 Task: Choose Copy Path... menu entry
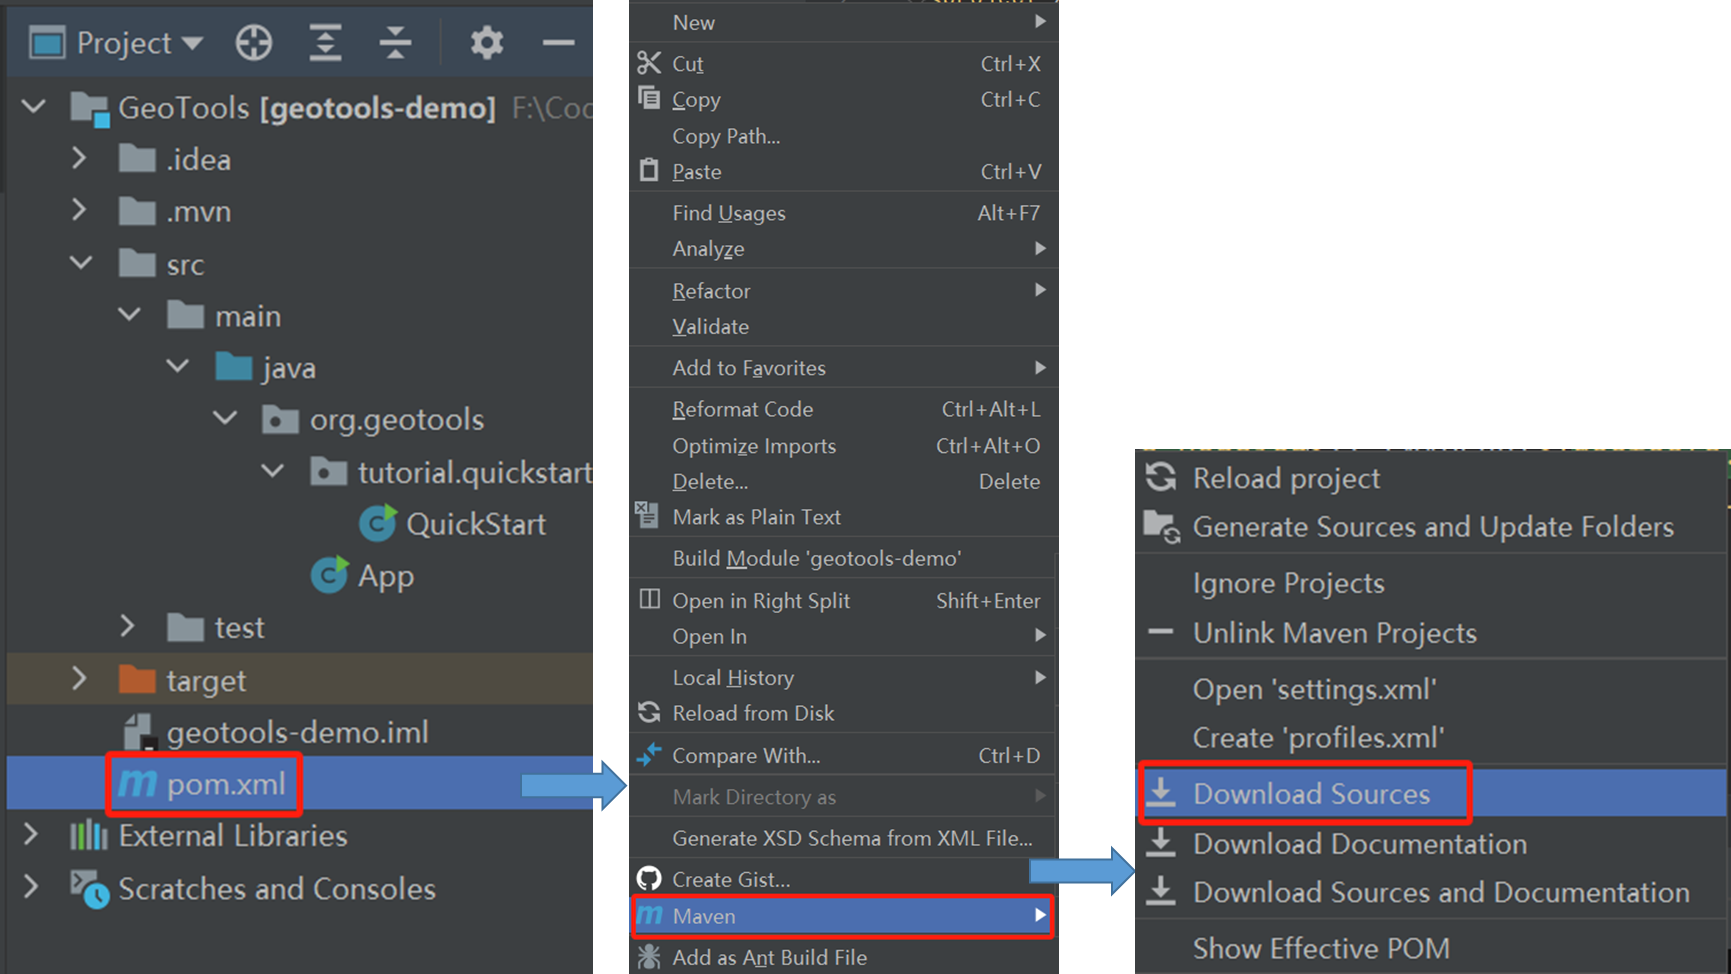click(844, 136)
